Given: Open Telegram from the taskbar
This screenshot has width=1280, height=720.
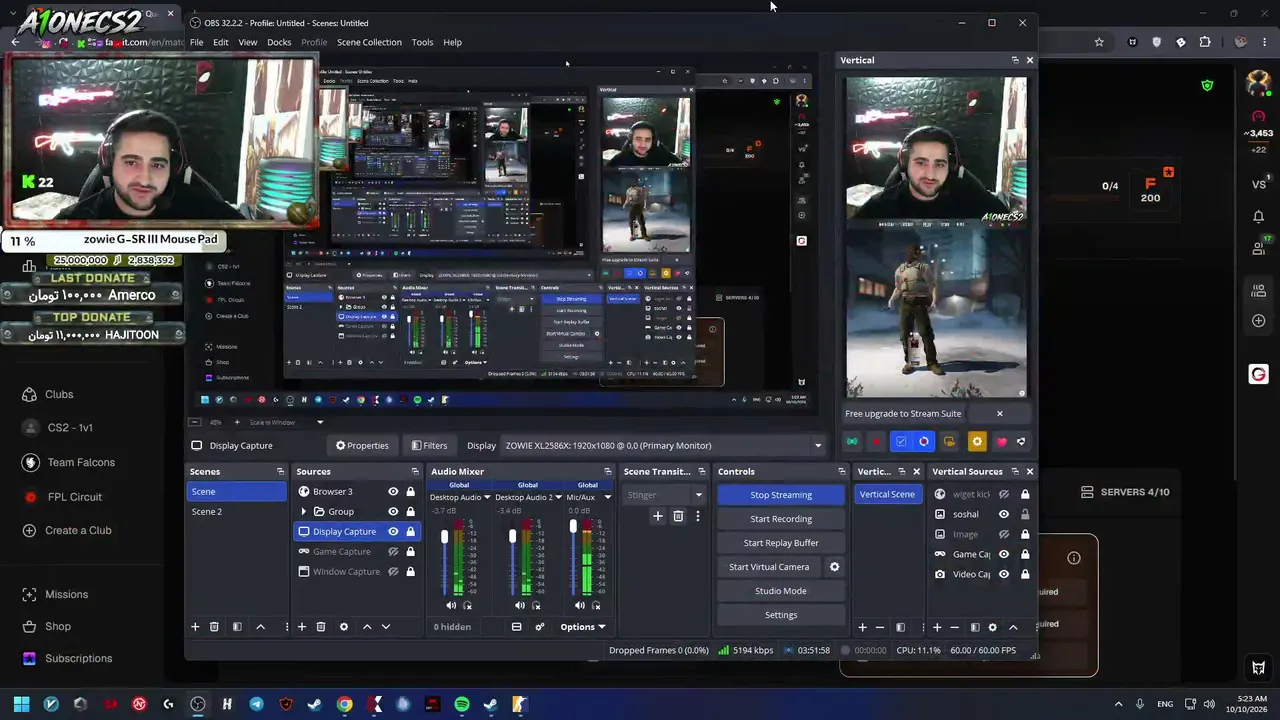Looking at the screenshot, I should tap(256, 704).
